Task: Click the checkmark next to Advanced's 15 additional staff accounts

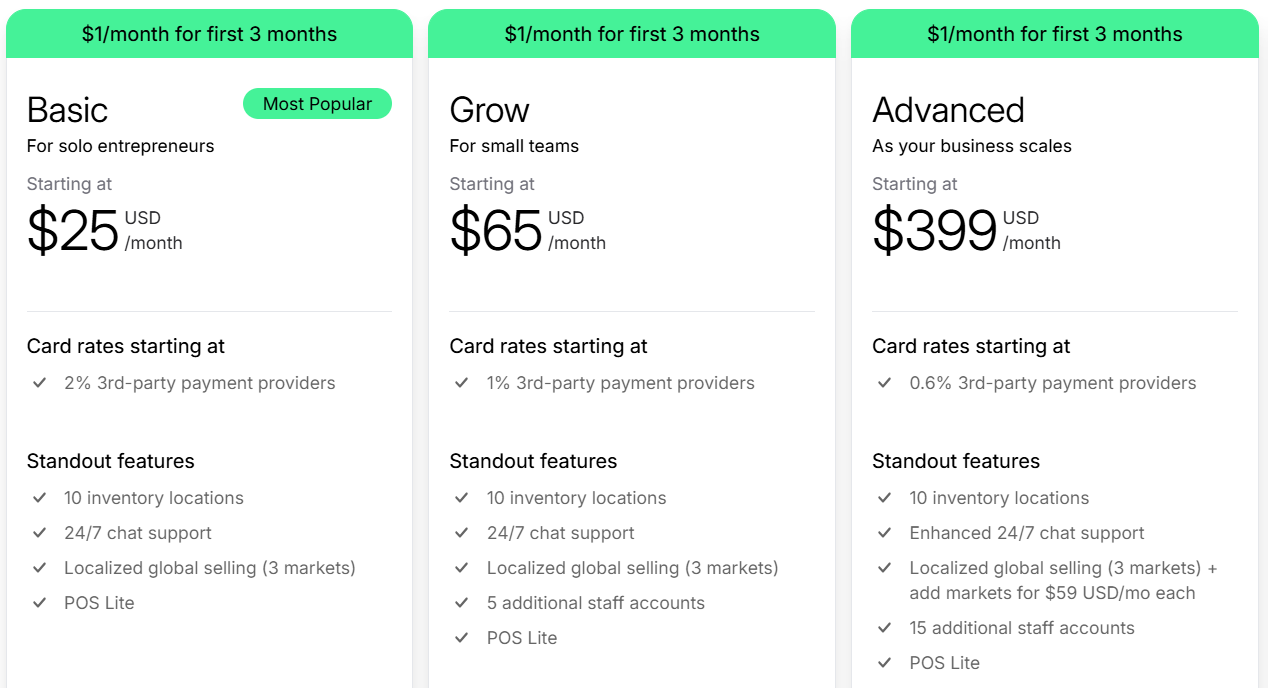Action: click(885, 627)
